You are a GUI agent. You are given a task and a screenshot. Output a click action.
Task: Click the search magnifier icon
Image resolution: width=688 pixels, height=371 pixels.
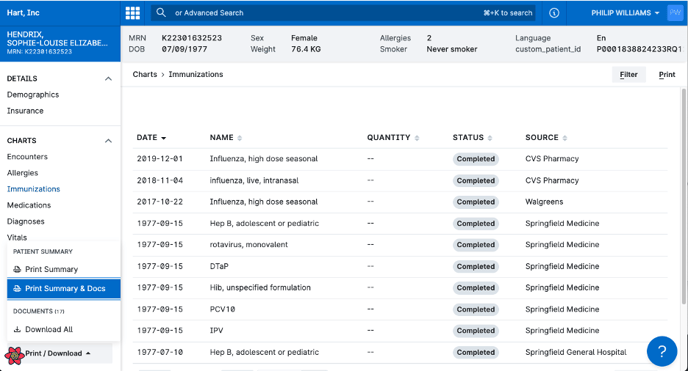click(x=161, y=13)
